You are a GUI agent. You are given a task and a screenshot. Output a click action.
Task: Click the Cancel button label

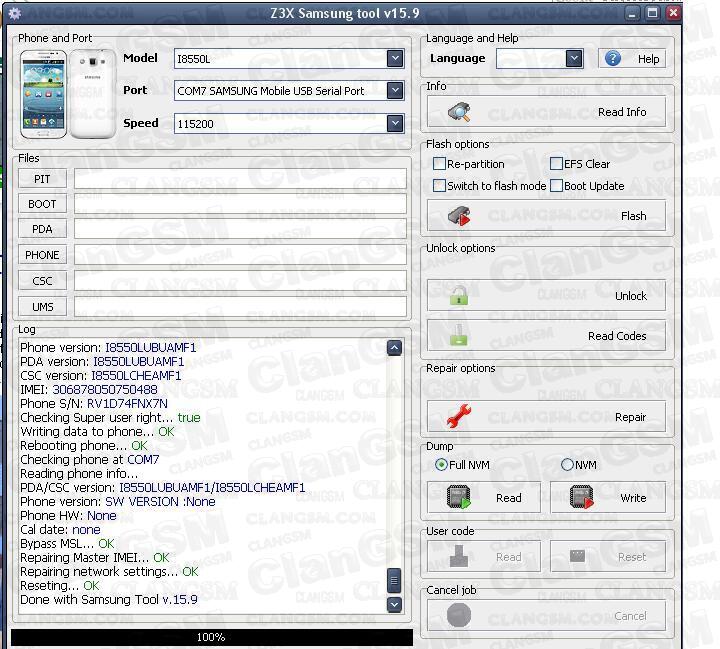point(630,616)
